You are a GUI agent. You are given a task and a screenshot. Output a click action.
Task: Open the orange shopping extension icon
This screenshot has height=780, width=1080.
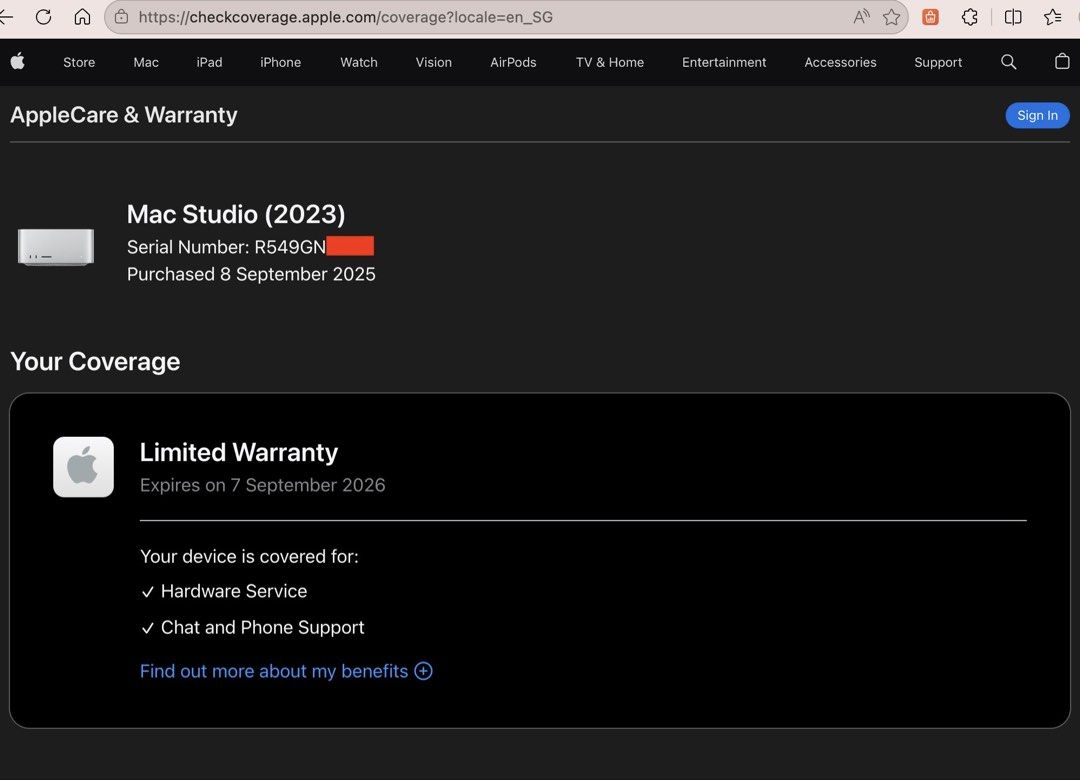click(x=931, y=17)
